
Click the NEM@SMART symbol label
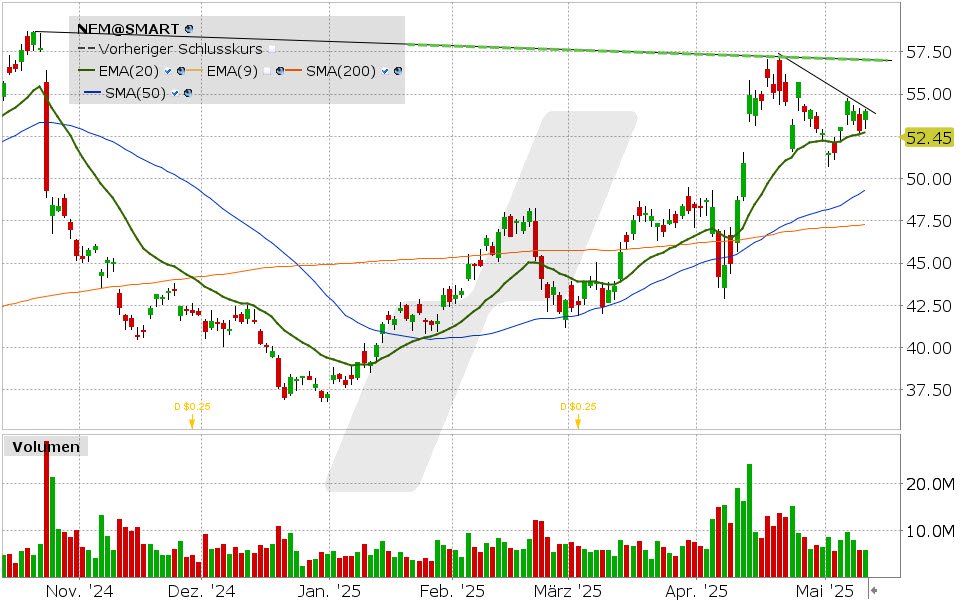[x=128, y=29]
